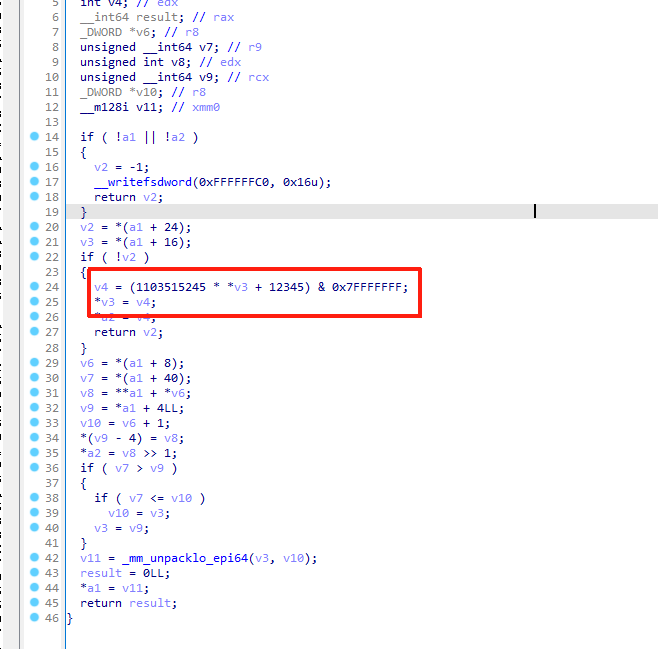Click the blue dot on line 38

35,498
